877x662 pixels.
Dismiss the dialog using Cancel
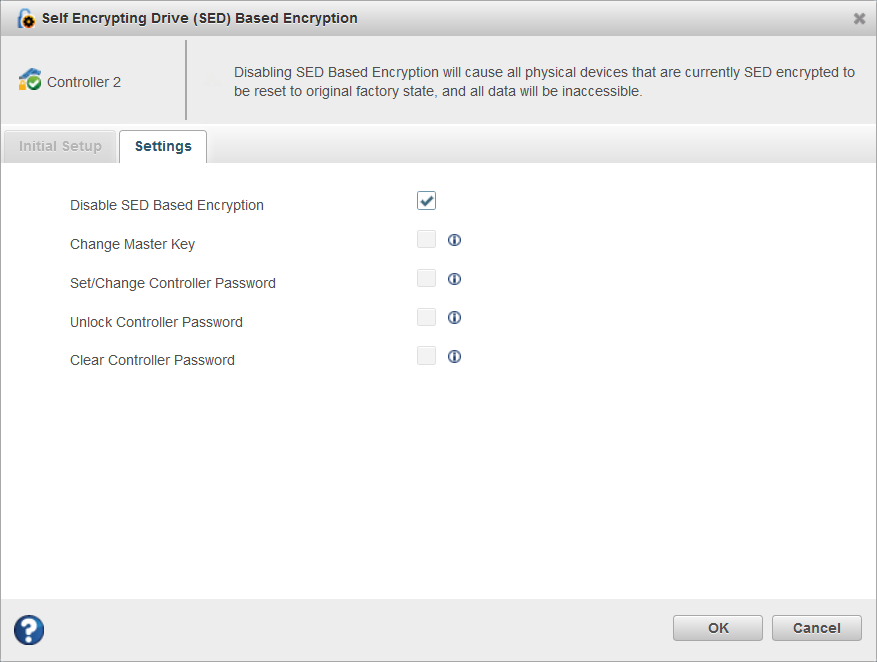(816, 628)
